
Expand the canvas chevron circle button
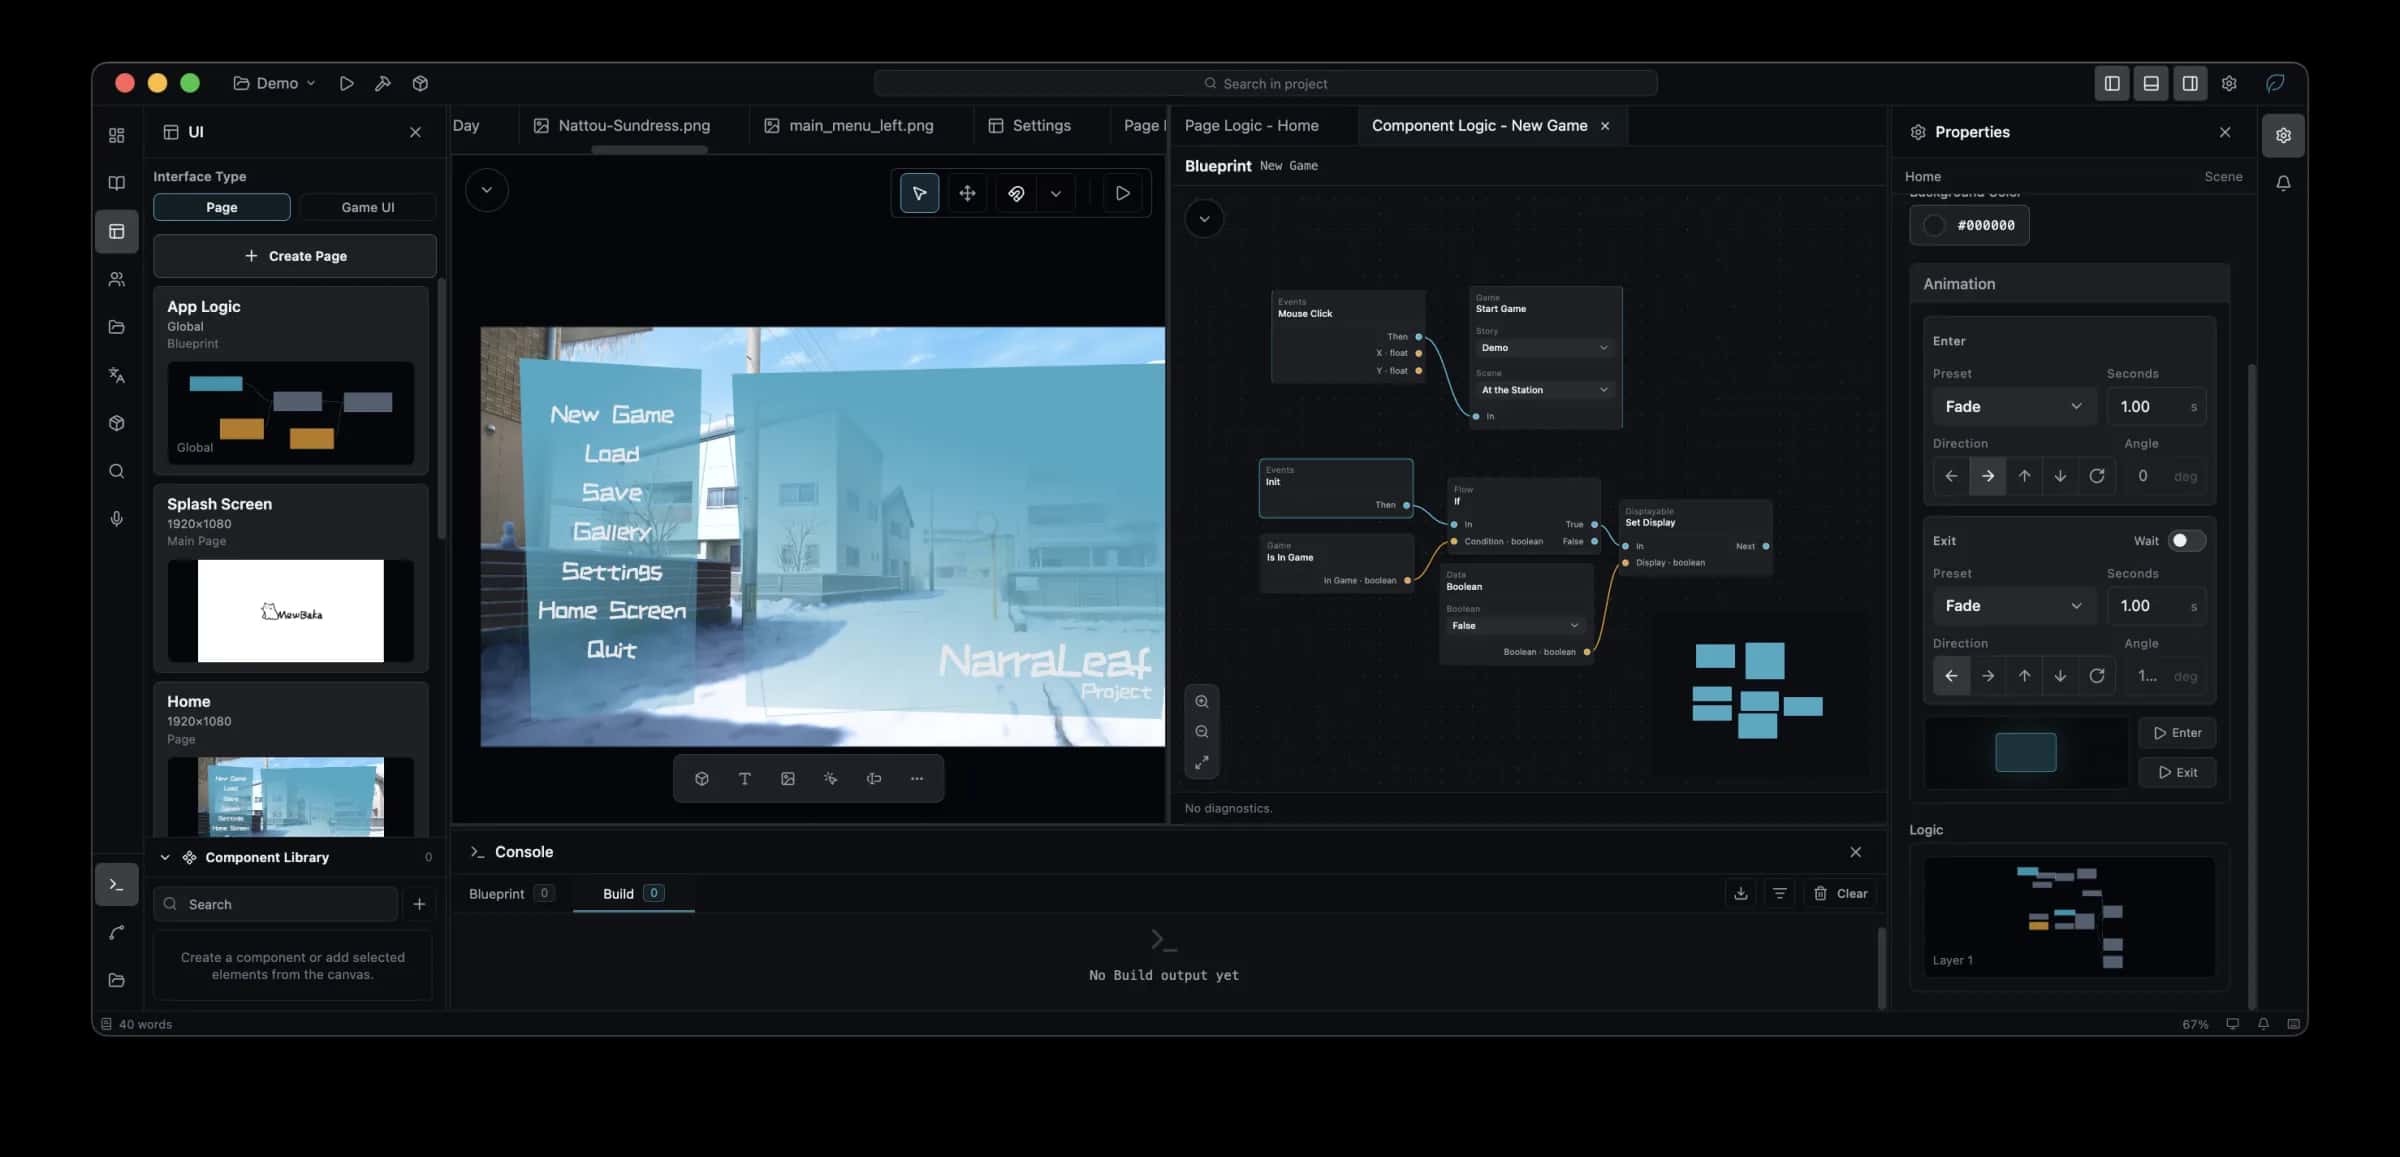[x=487, y=190]
